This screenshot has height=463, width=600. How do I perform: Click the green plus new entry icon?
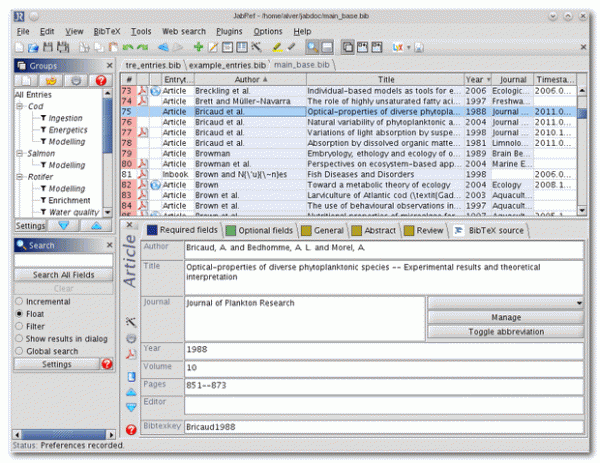tap(198, 47)
